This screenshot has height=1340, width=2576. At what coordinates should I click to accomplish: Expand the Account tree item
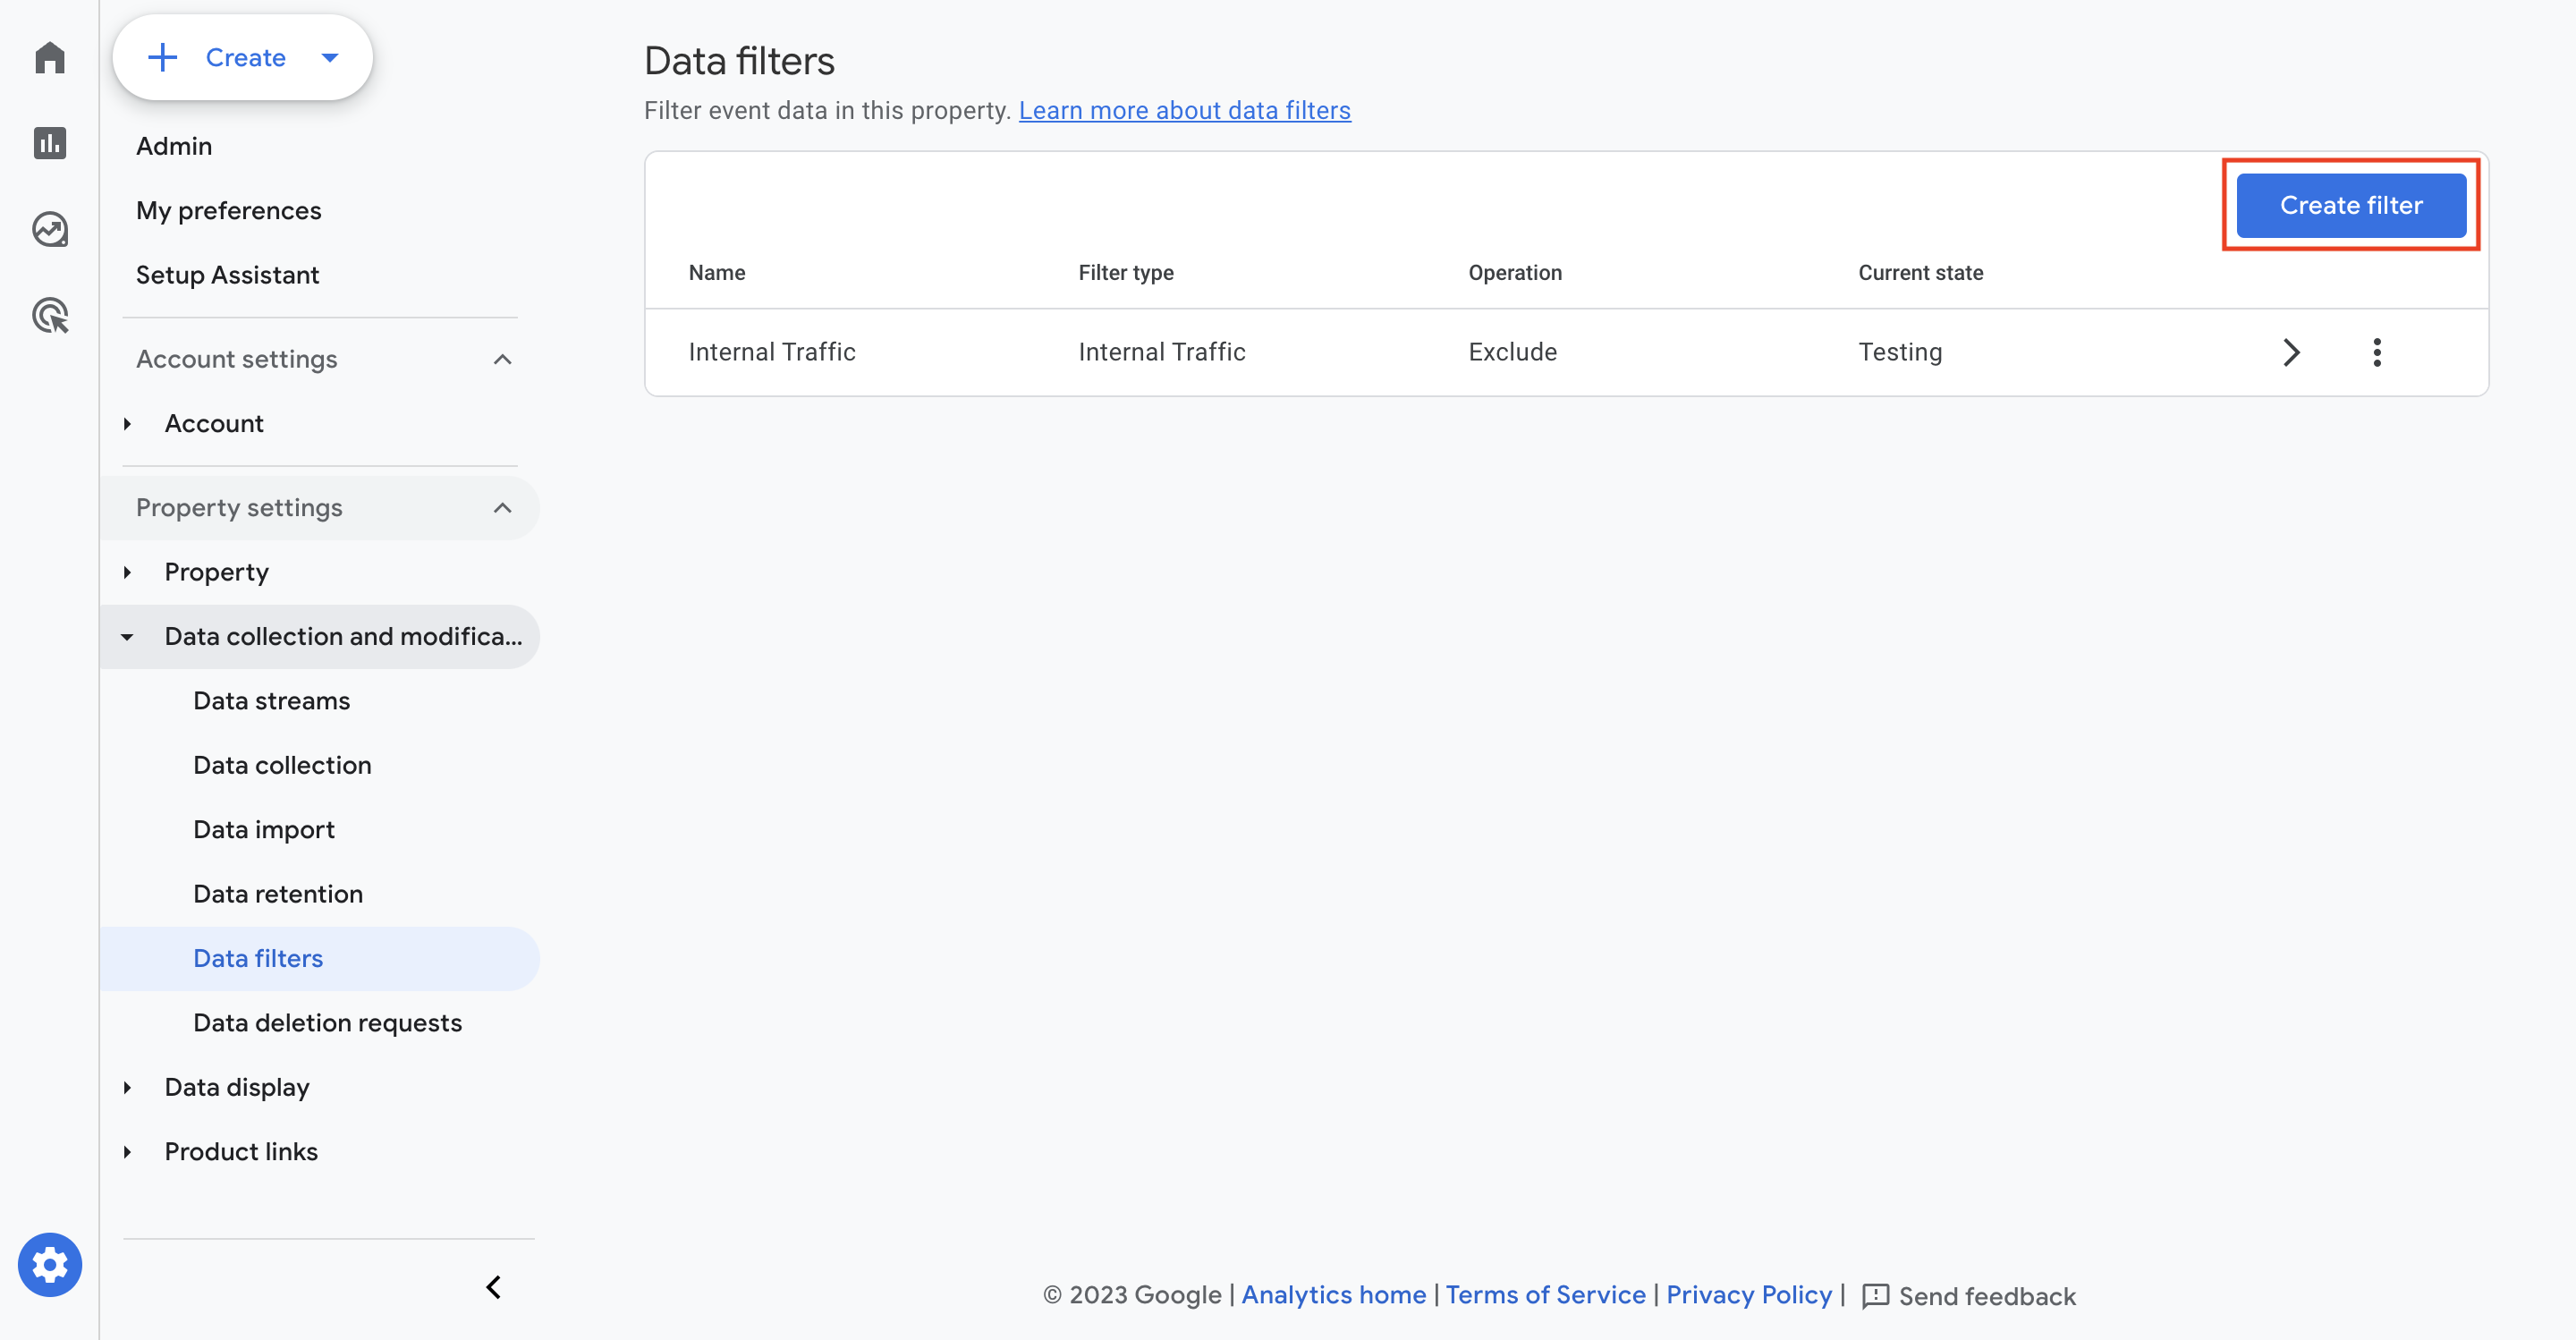pos(127,423)
